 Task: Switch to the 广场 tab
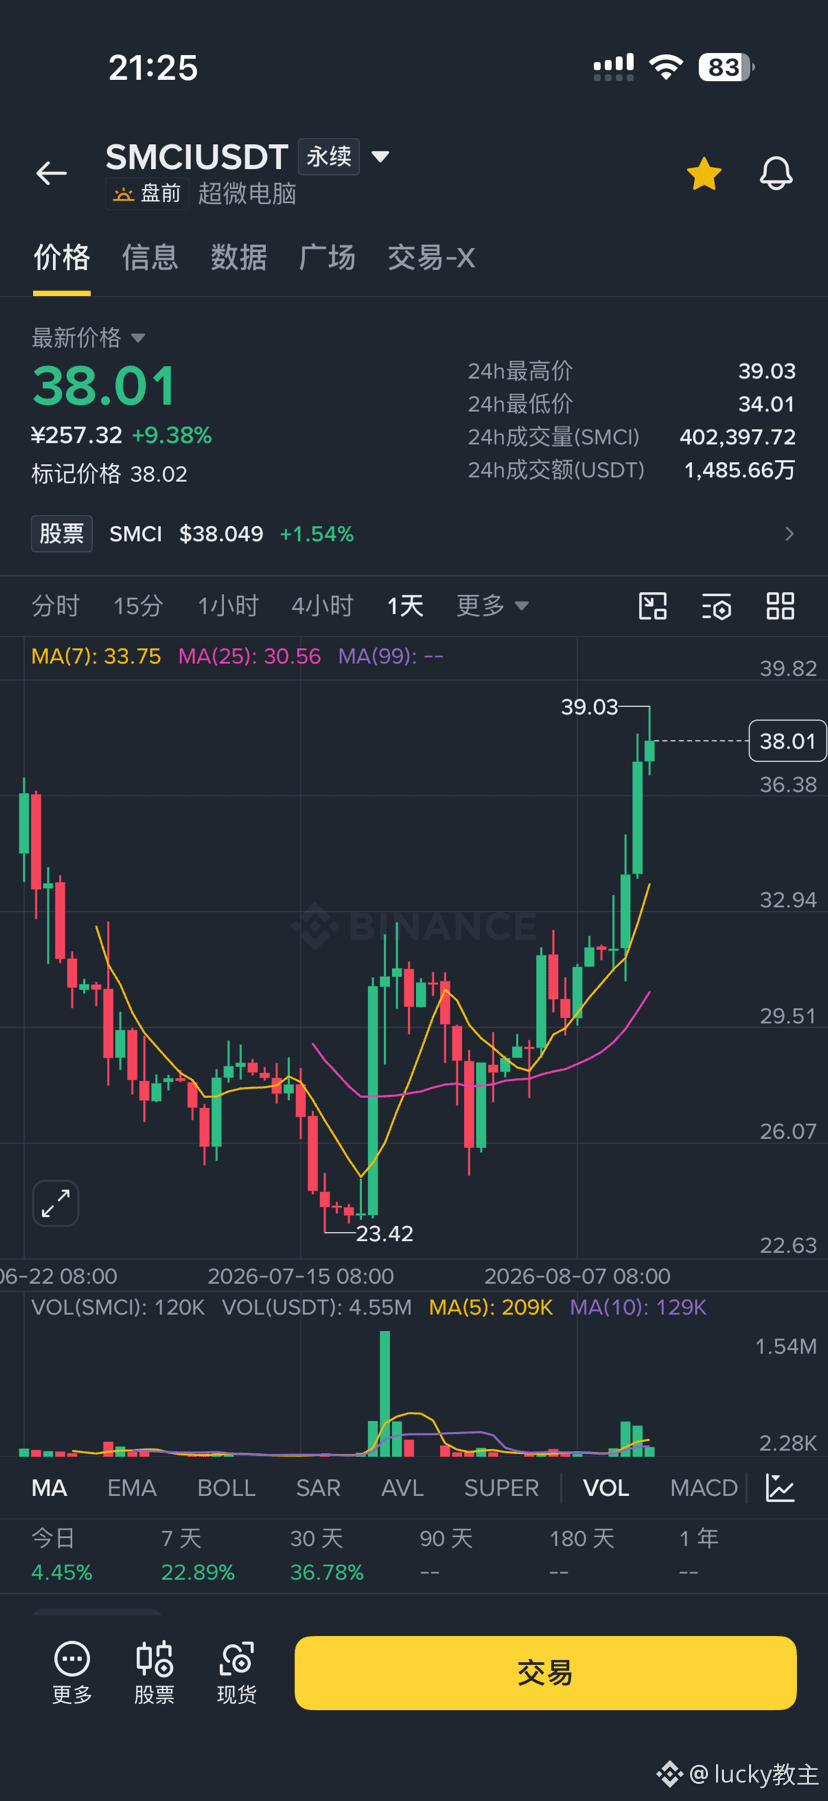click(327, 258)
